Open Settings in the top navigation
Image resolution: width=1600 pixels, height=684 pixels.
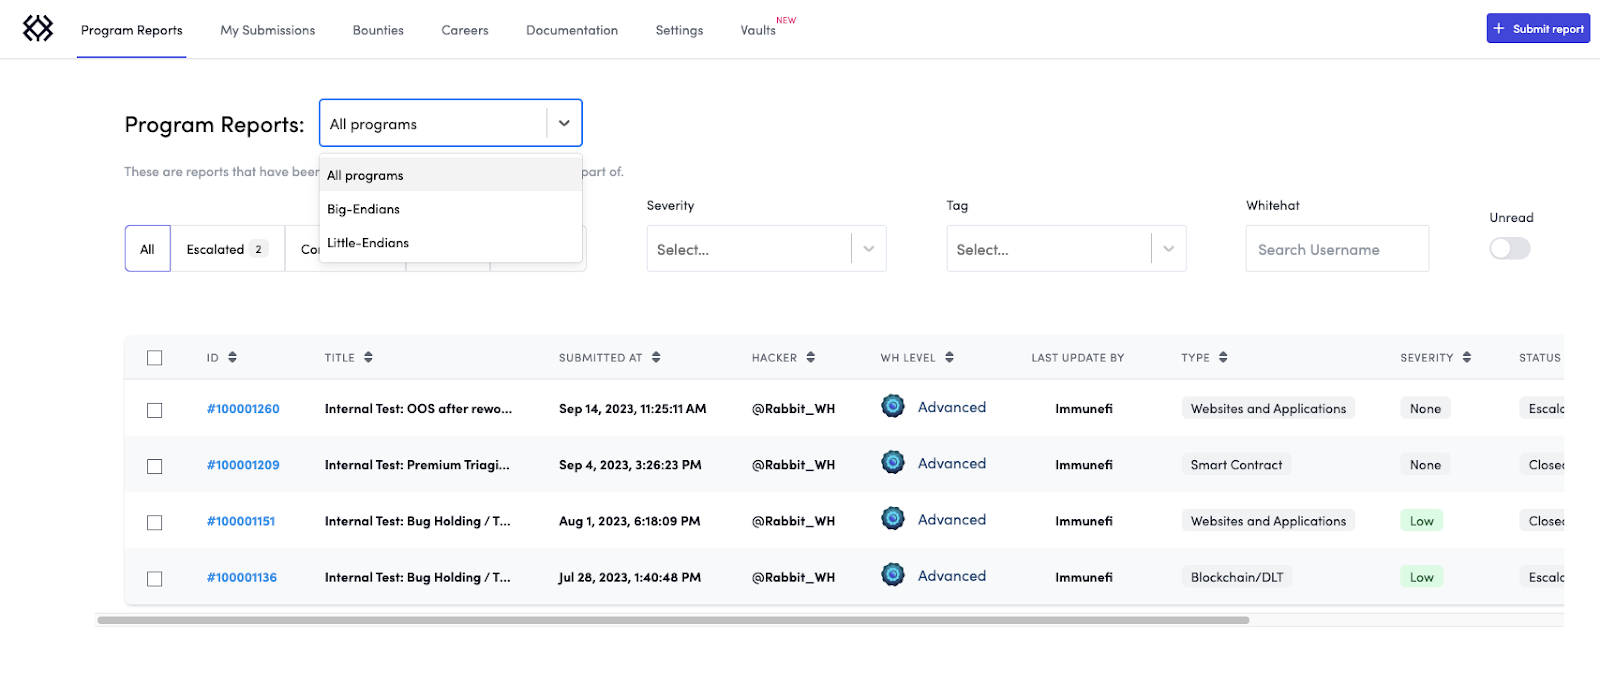tap(679, 30)
